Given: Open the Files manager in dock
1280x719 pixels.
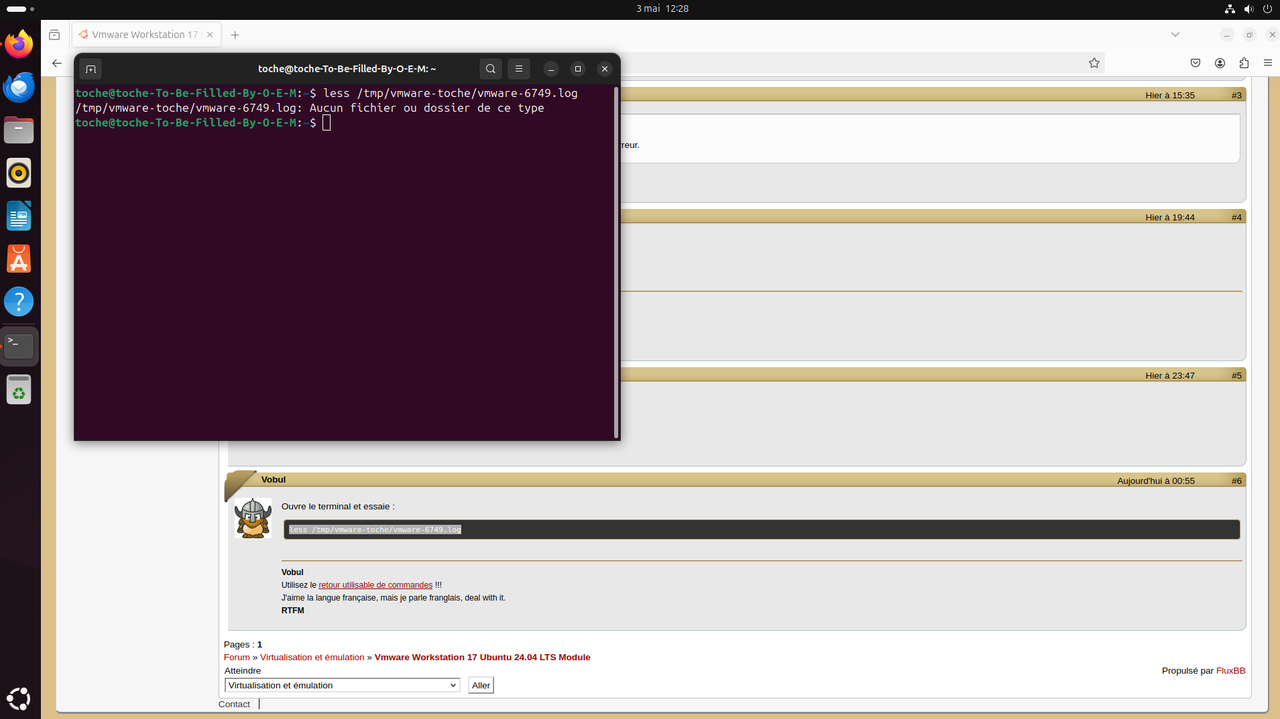Looking at the screenshot, I should (19, 130).
